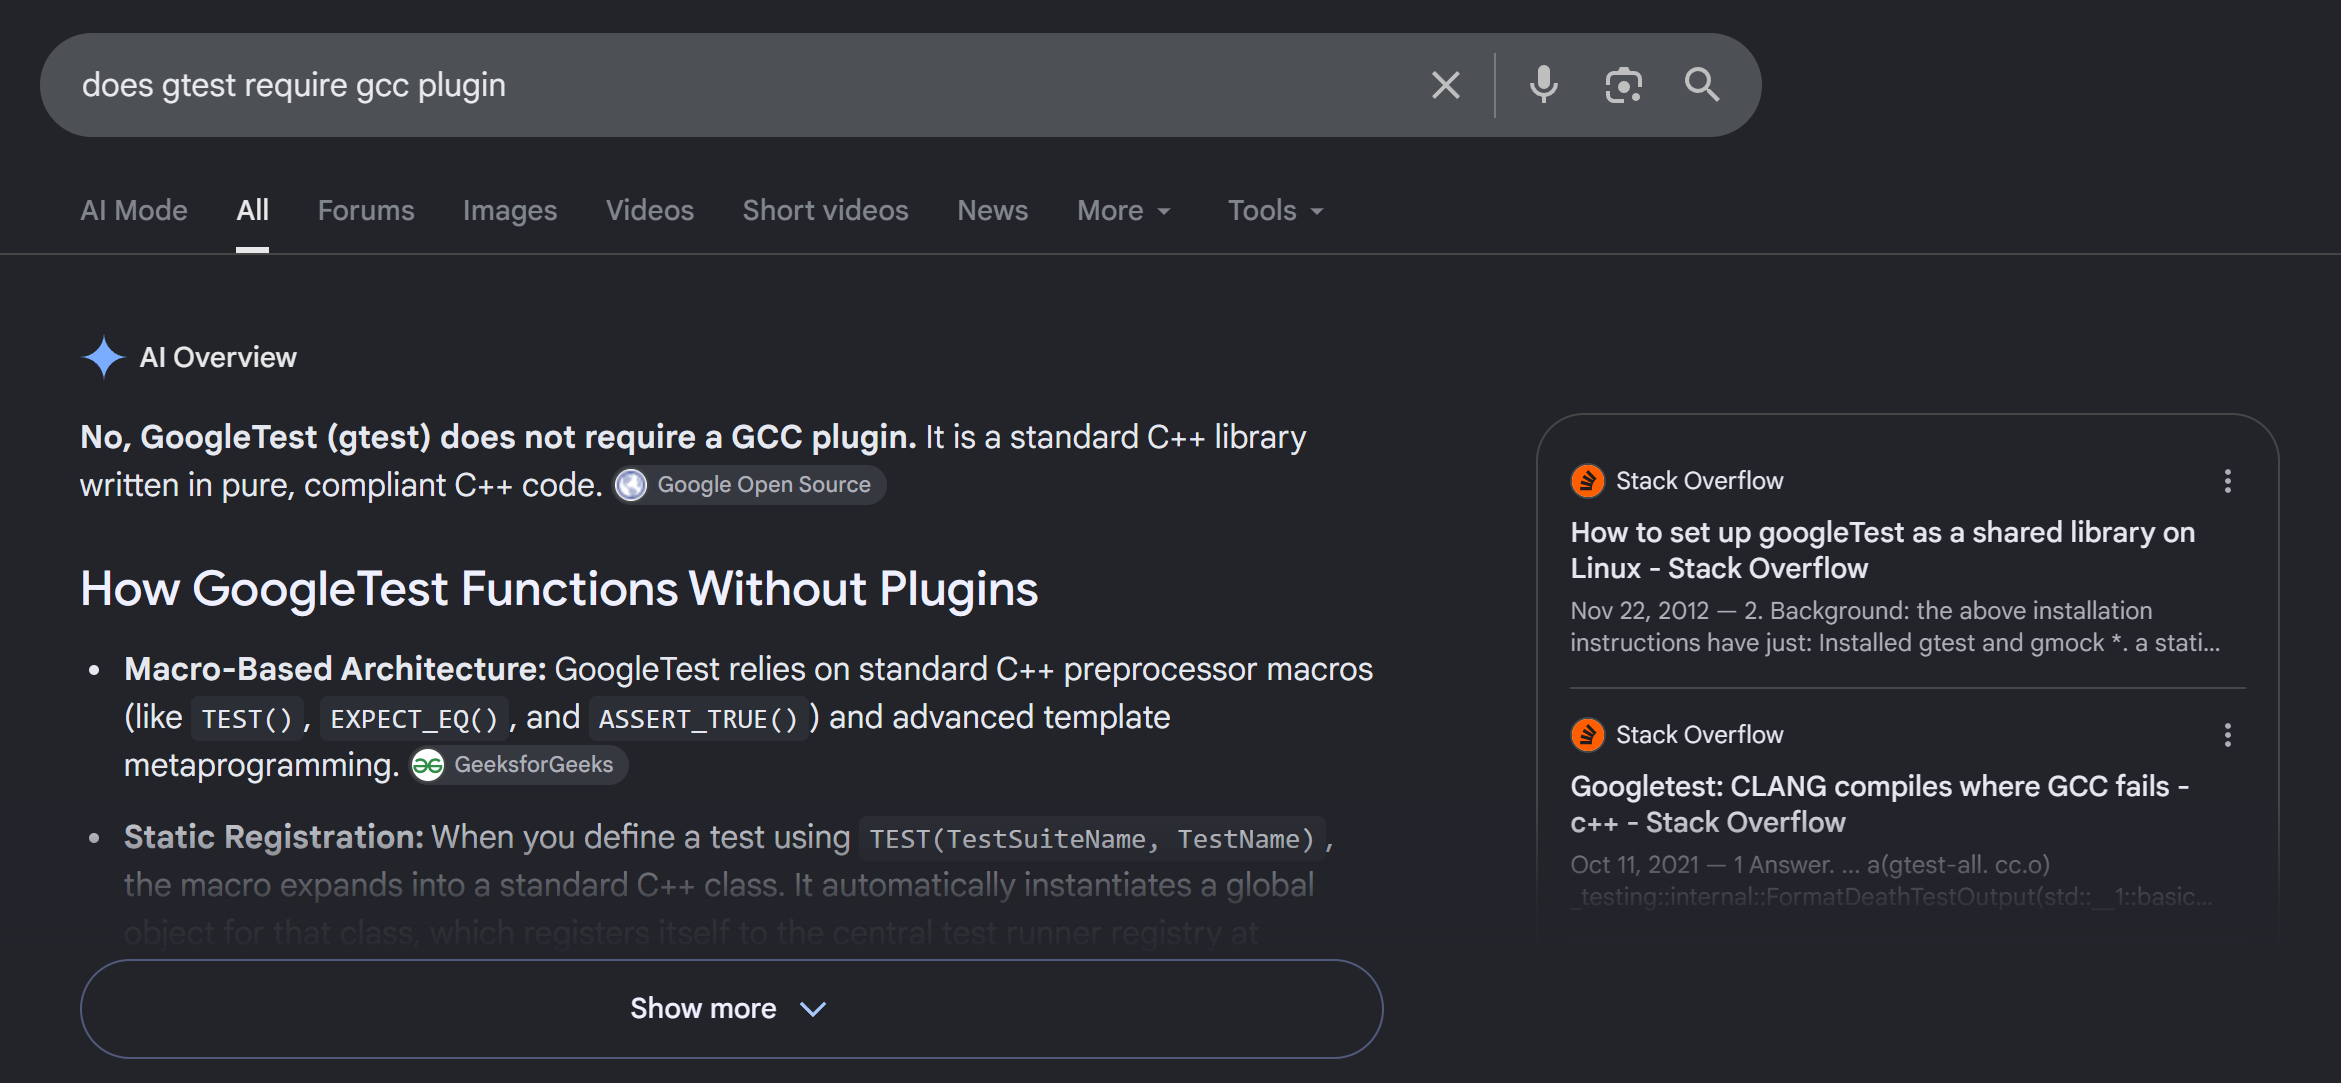2341x1083 pixels.
Task: Expand the AI Overview with Show more
Action: click(731, 1009)
